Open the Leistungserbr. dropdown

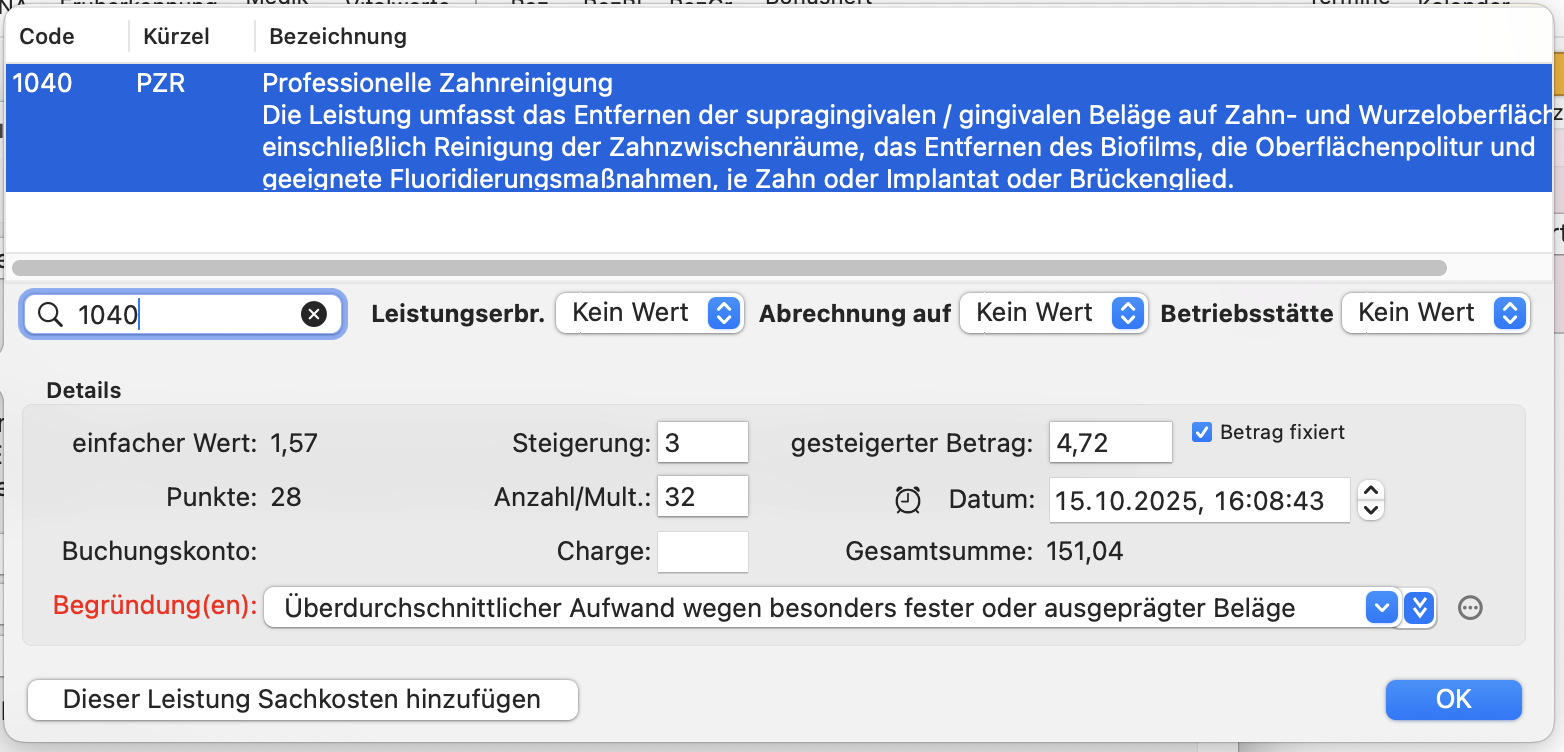click(649, 313)
